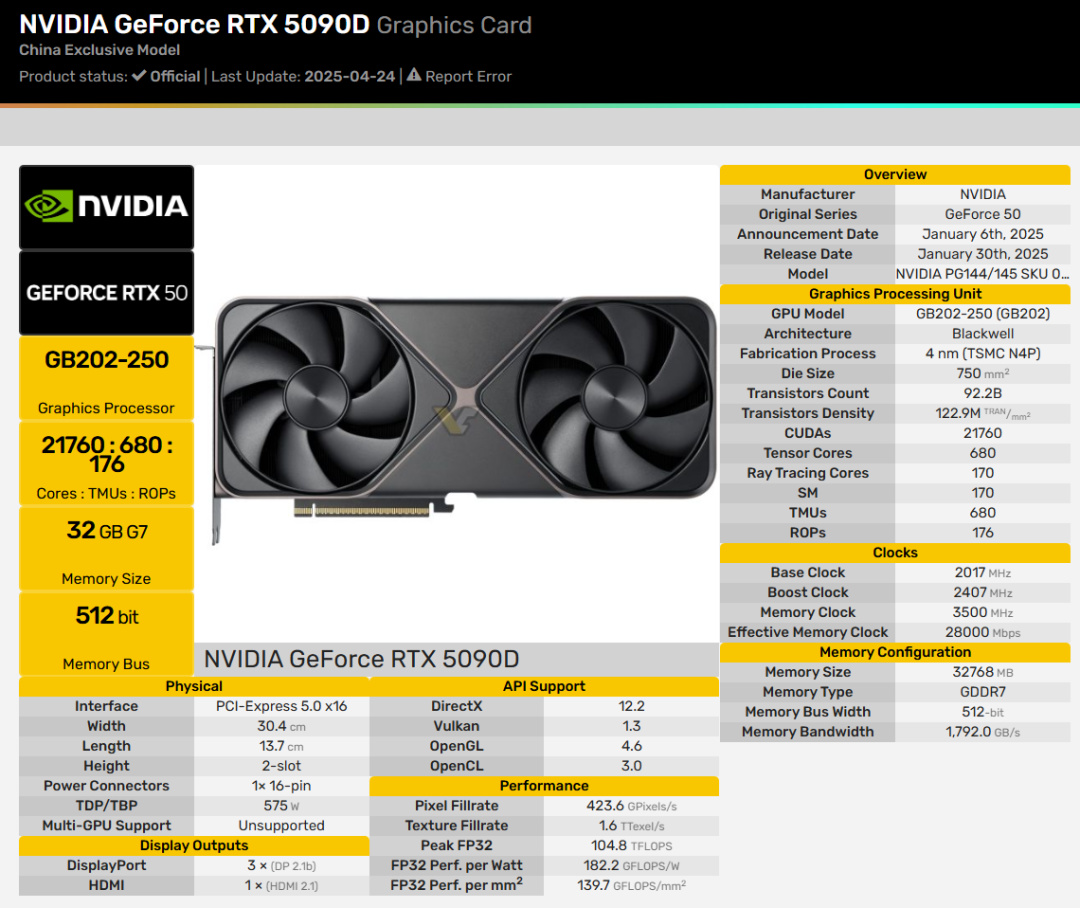Click the Height value 2-slot
The height and width of the screenshot is (908, 1080).
282,766
